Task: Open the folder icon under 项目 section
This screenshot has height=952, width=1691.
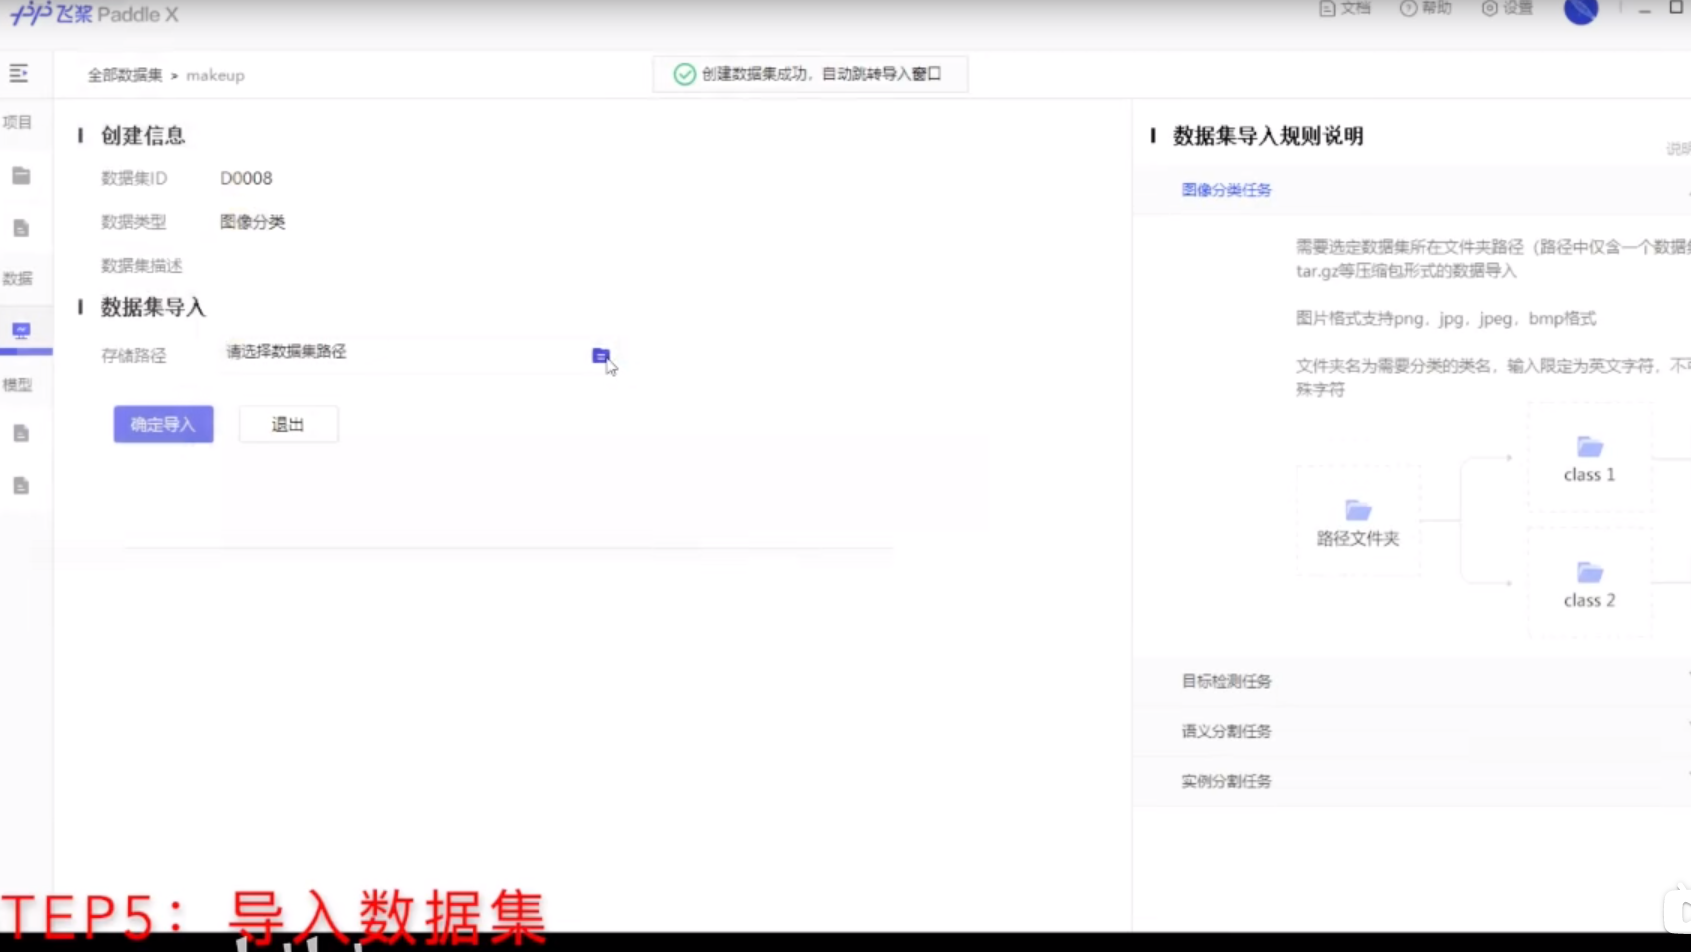Action: point(21,175)
